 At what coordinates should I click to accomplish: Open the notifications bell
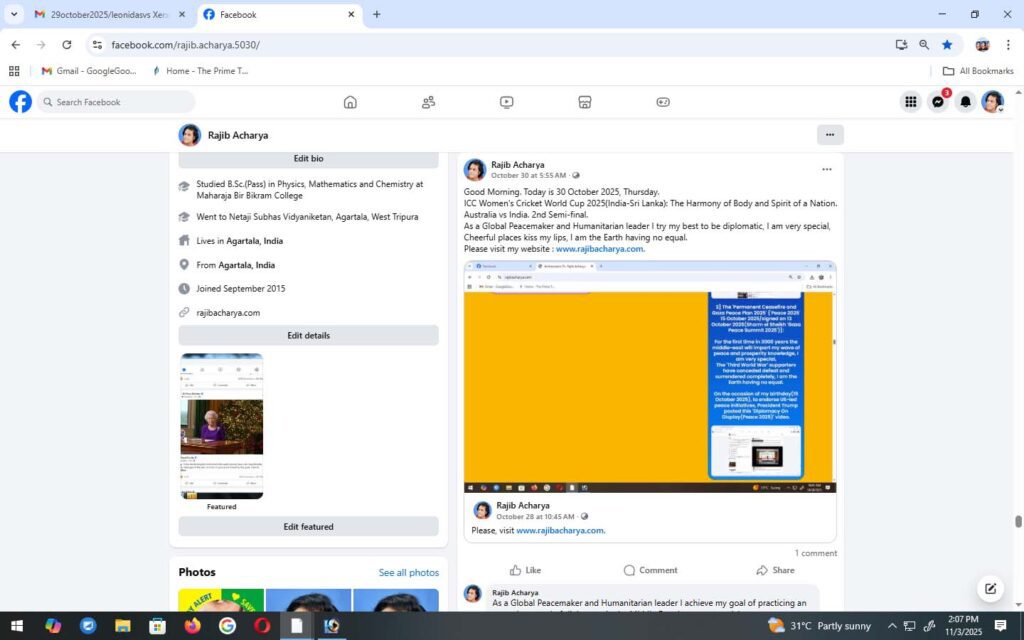[x=965, y=102]
